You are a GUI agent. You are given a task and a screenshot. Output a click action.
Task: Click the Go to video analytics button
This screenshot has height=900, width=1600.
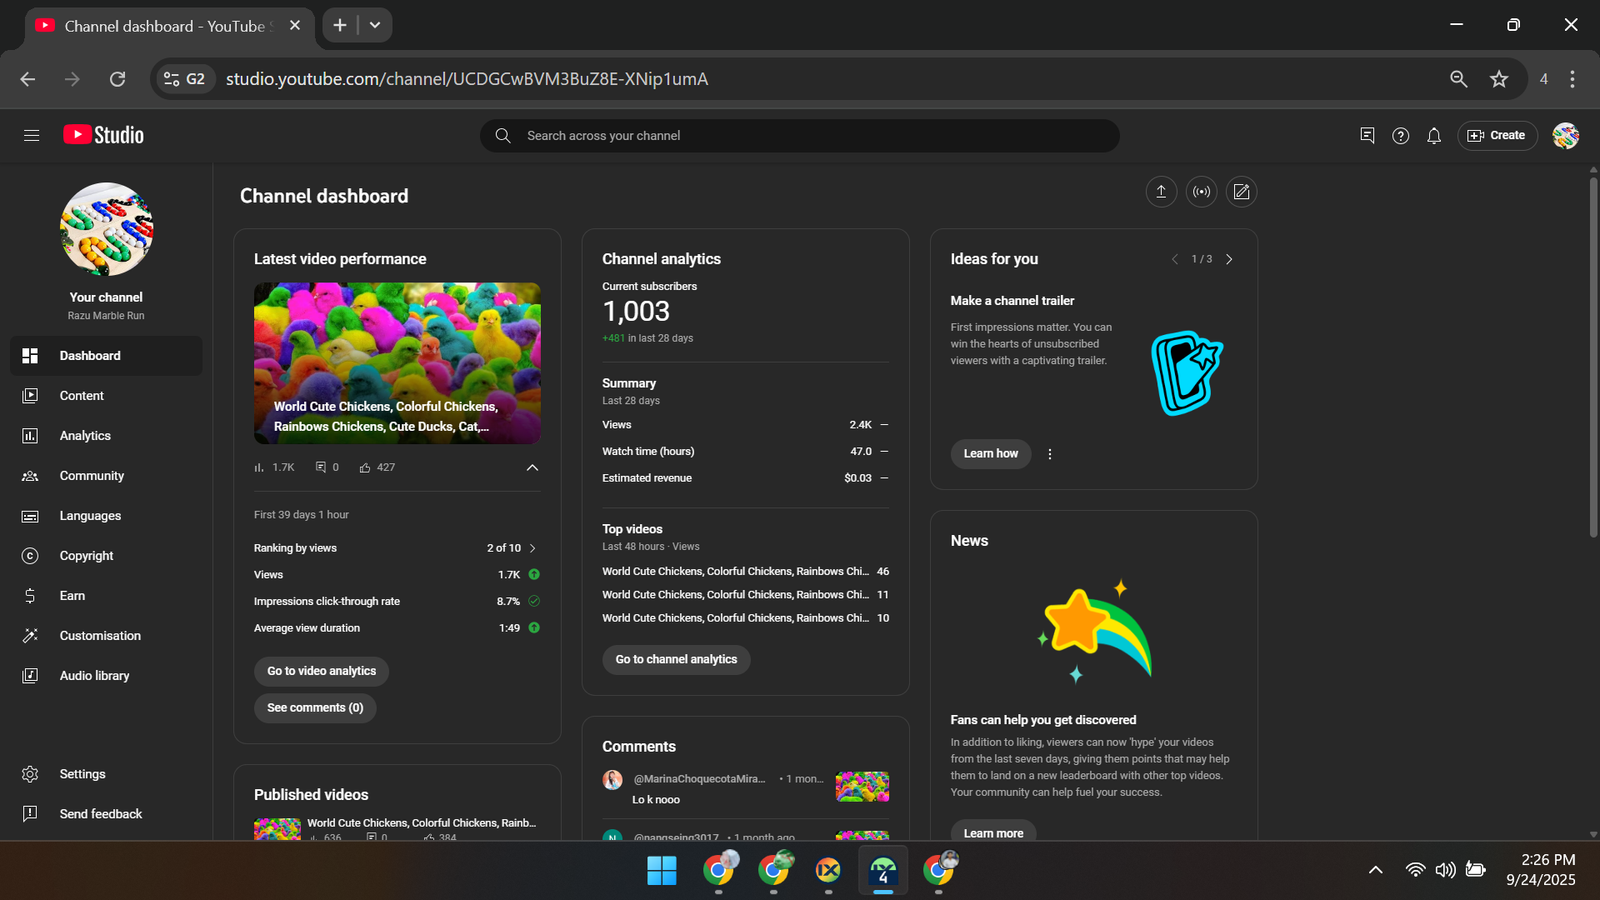point(321,671)
